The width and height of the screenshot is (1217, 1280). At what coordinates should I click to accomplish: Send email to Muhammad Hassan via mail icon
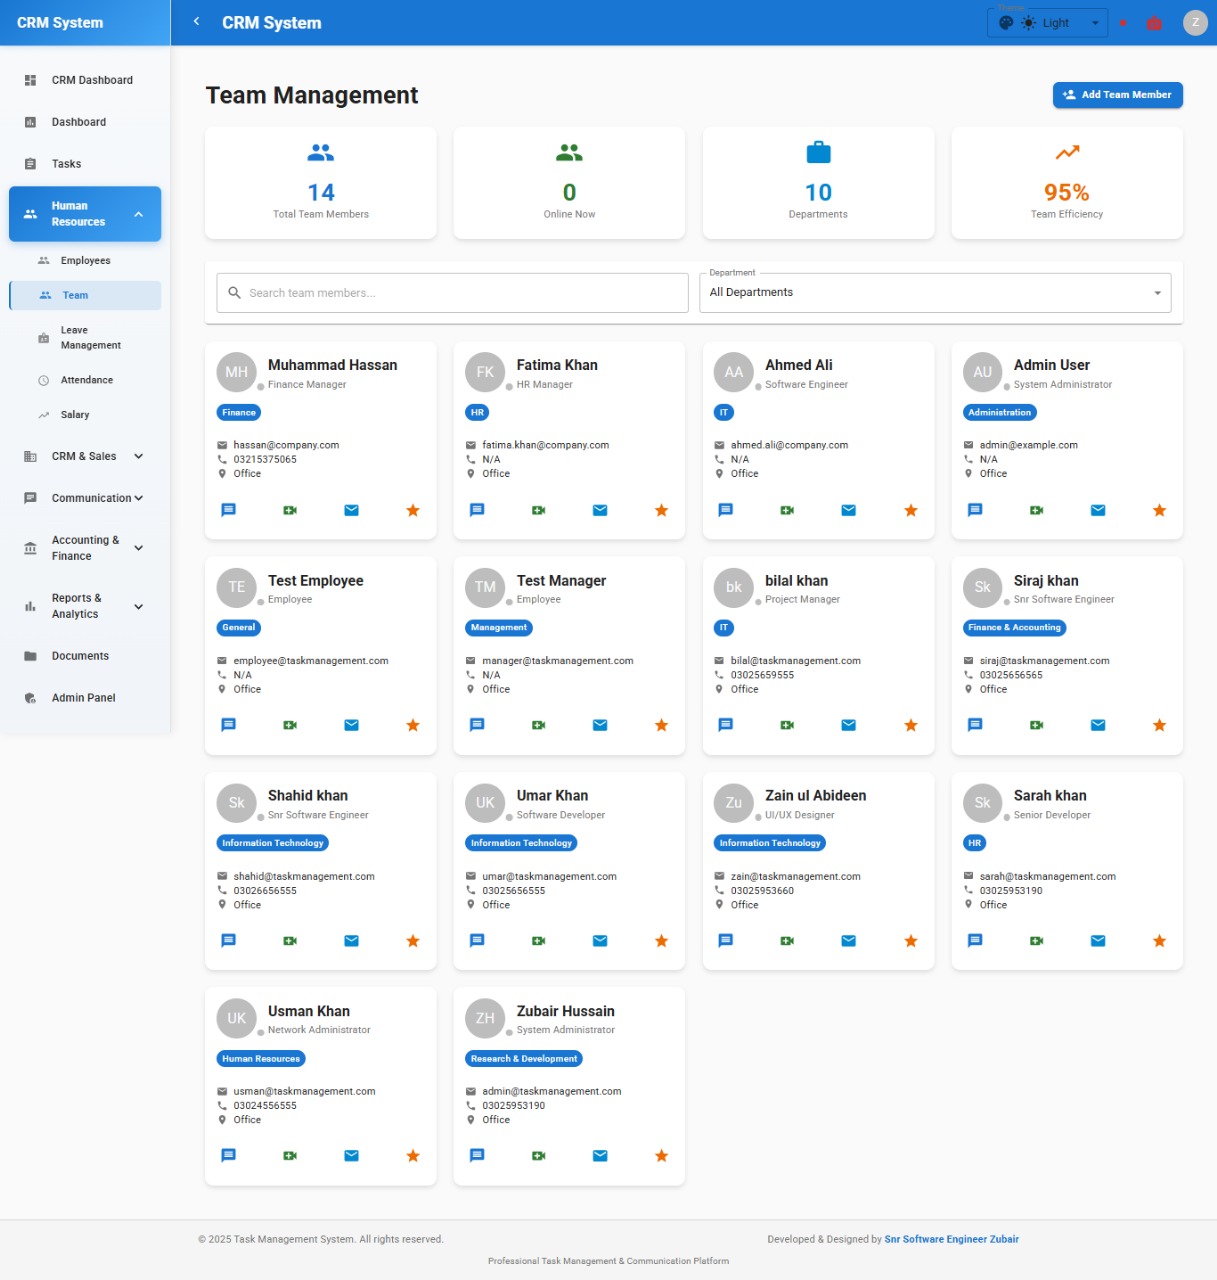351,510
